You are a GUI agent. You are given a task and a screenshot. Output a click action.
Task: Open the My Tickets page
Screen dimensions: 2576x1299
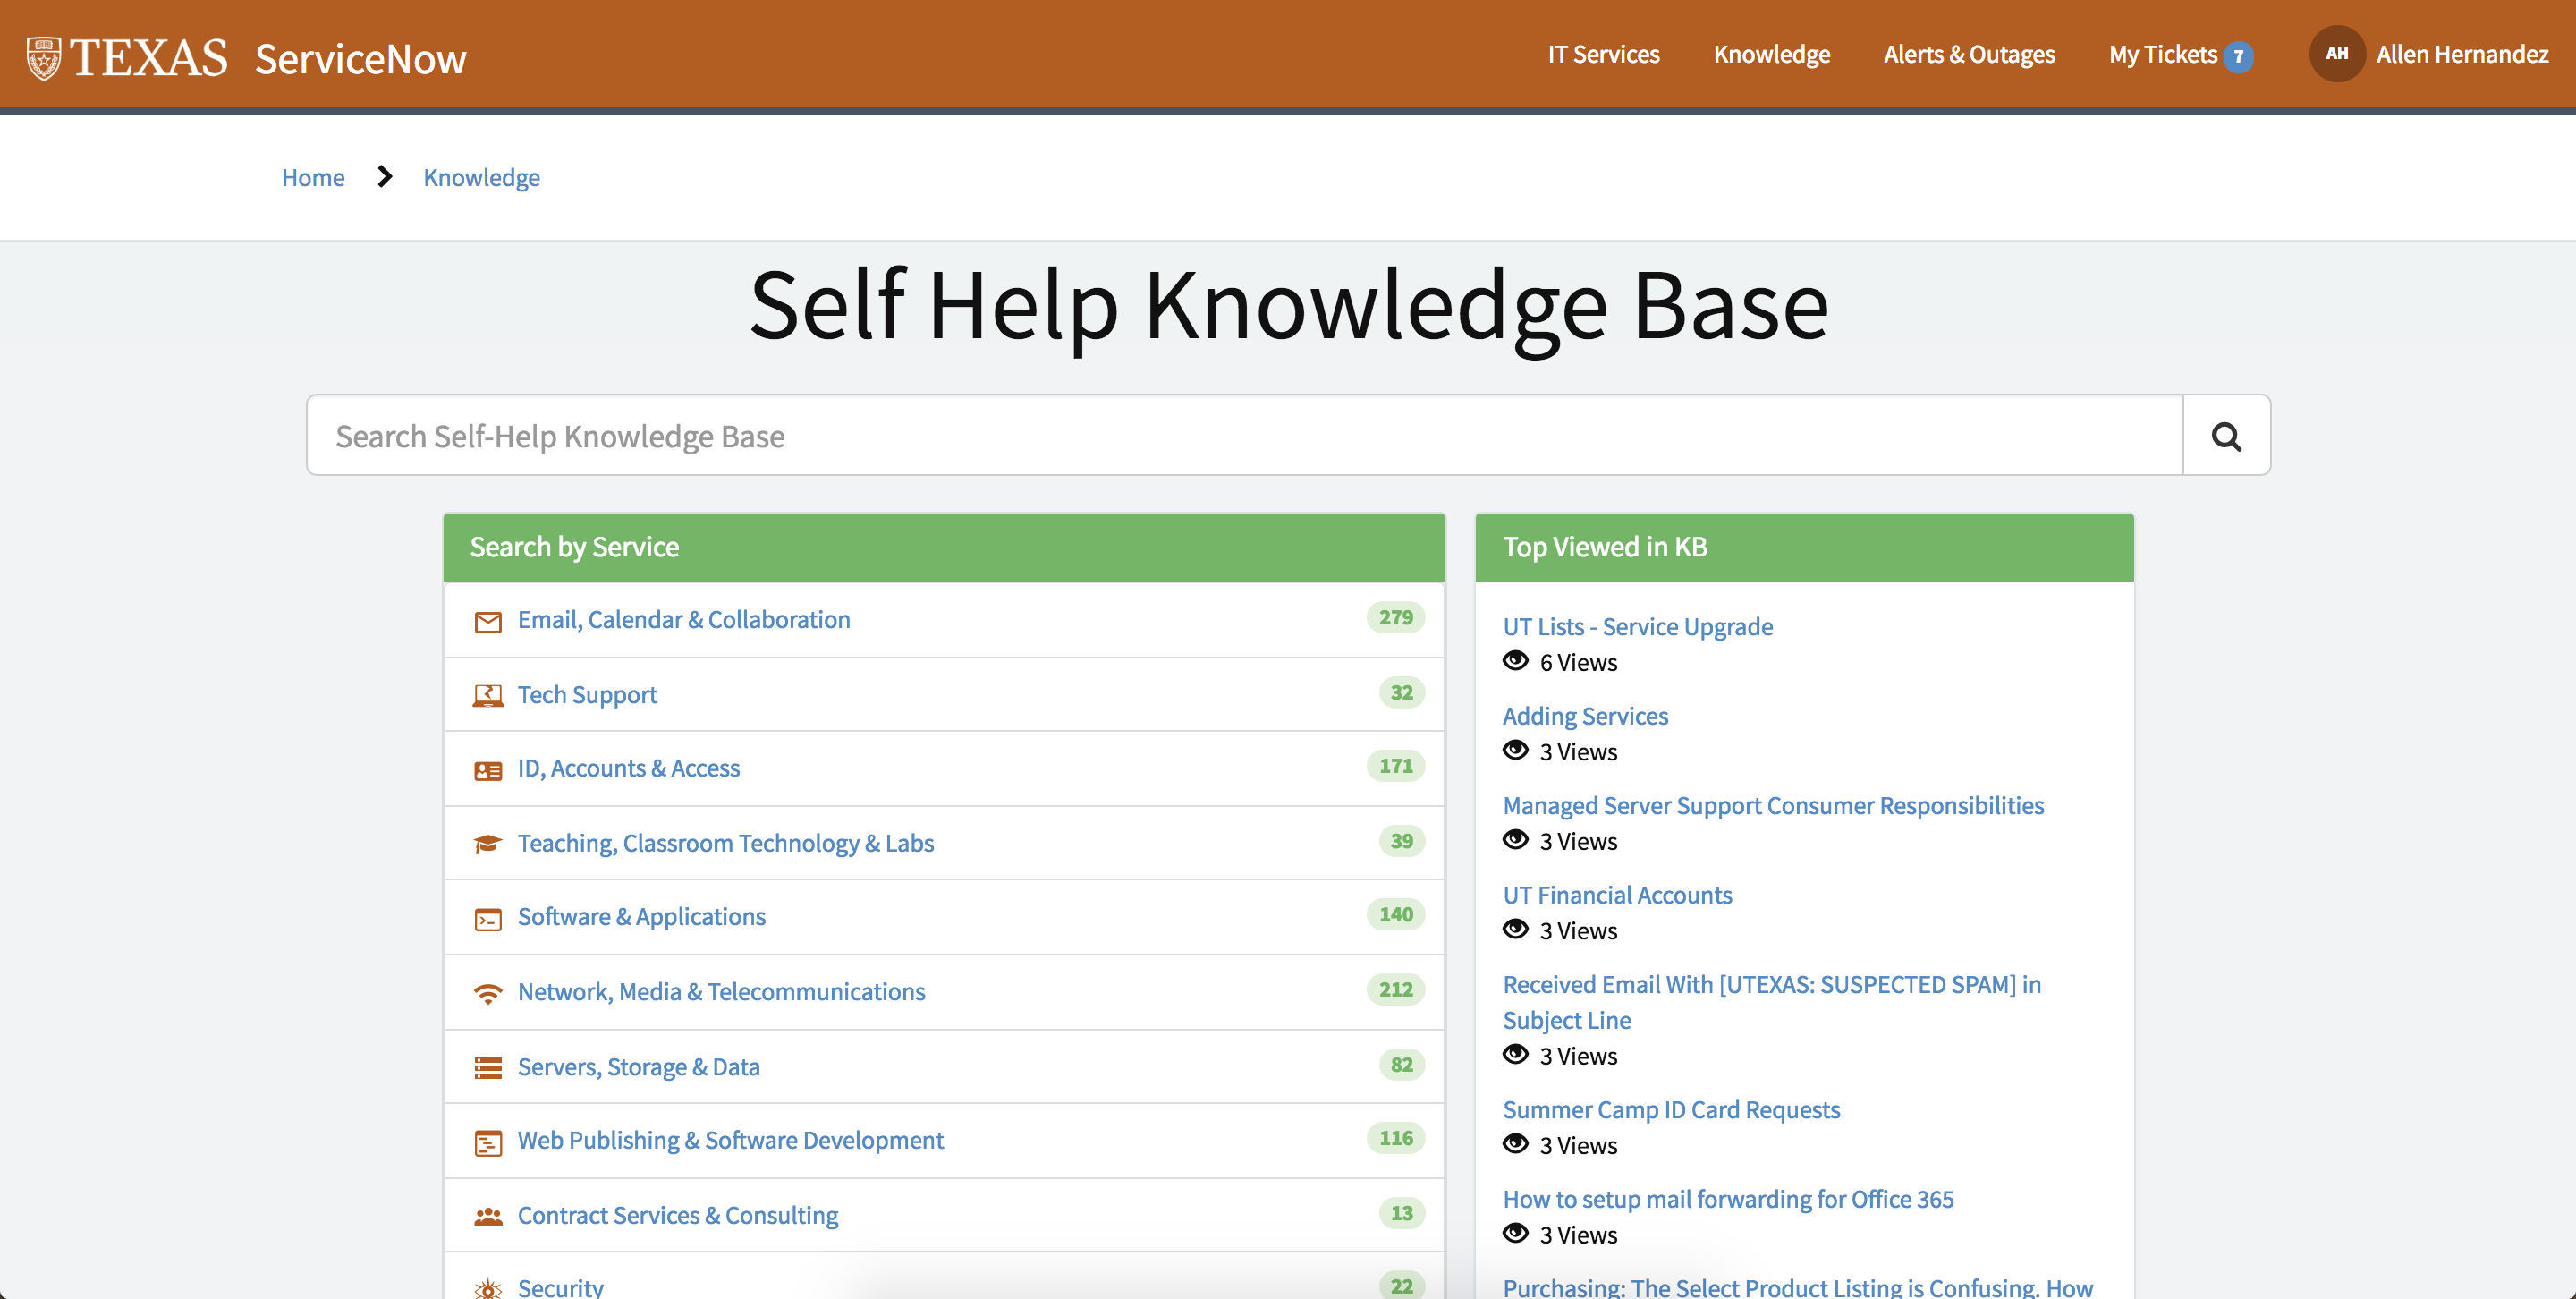2162,54
